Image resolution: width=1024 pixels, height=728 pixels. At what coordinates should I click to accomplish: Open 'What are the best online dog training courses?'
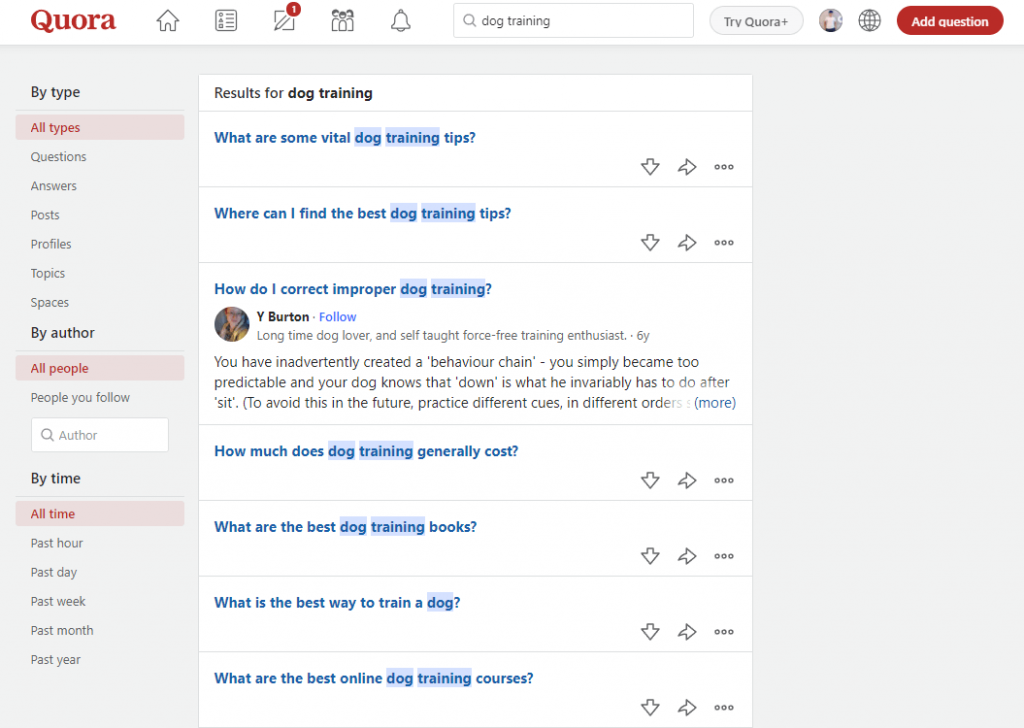point(374,678)
